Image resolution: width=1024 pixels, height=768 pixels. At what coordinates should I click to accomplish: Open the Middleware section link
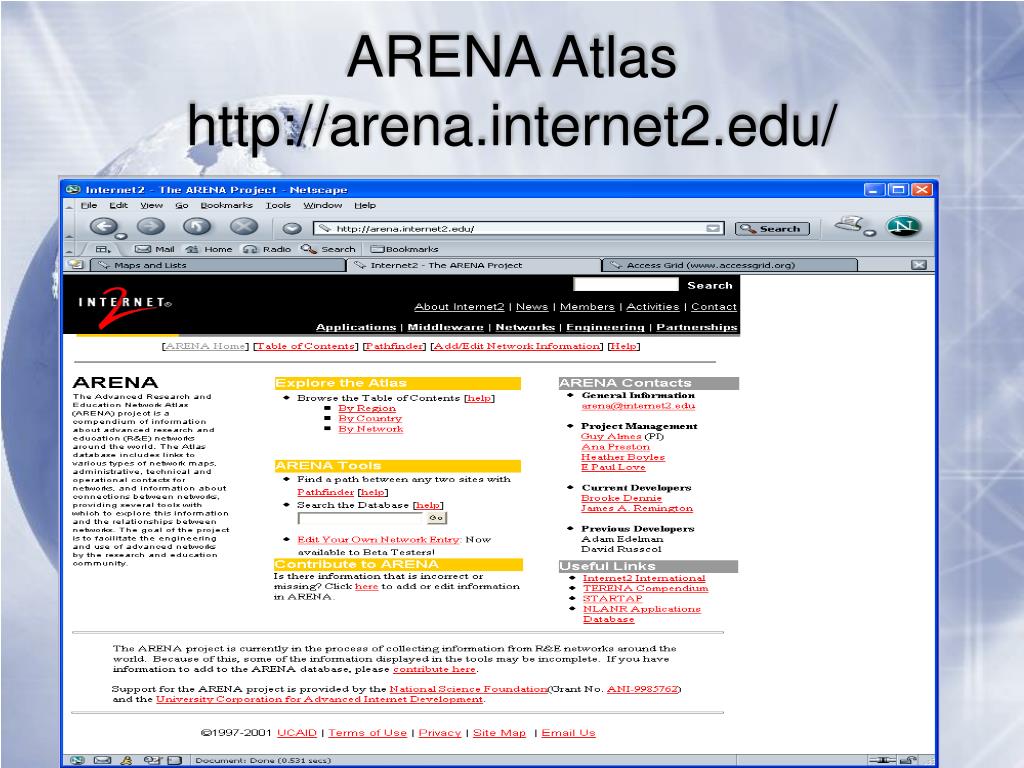click(445, 327)
